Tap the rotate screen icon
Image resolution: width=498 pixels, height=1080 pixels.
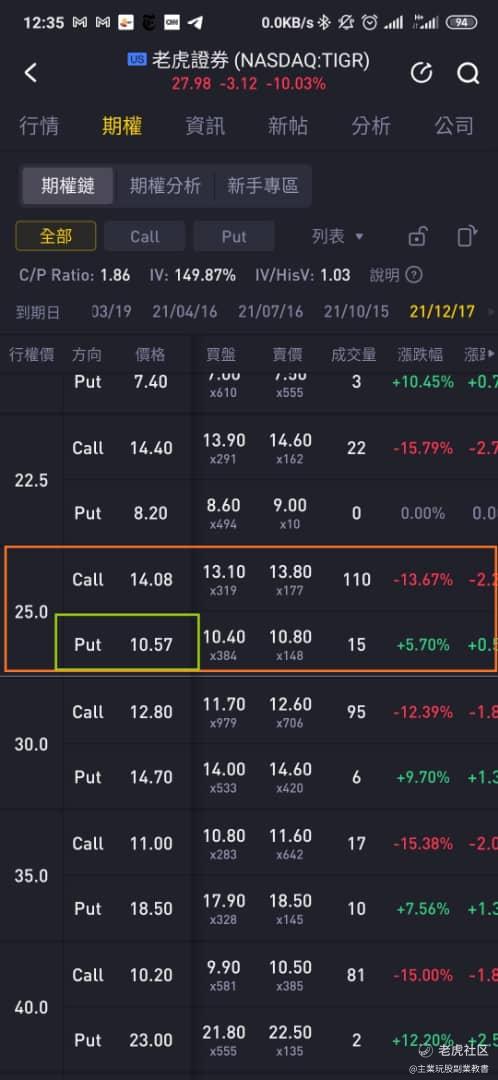pos(467,236)
